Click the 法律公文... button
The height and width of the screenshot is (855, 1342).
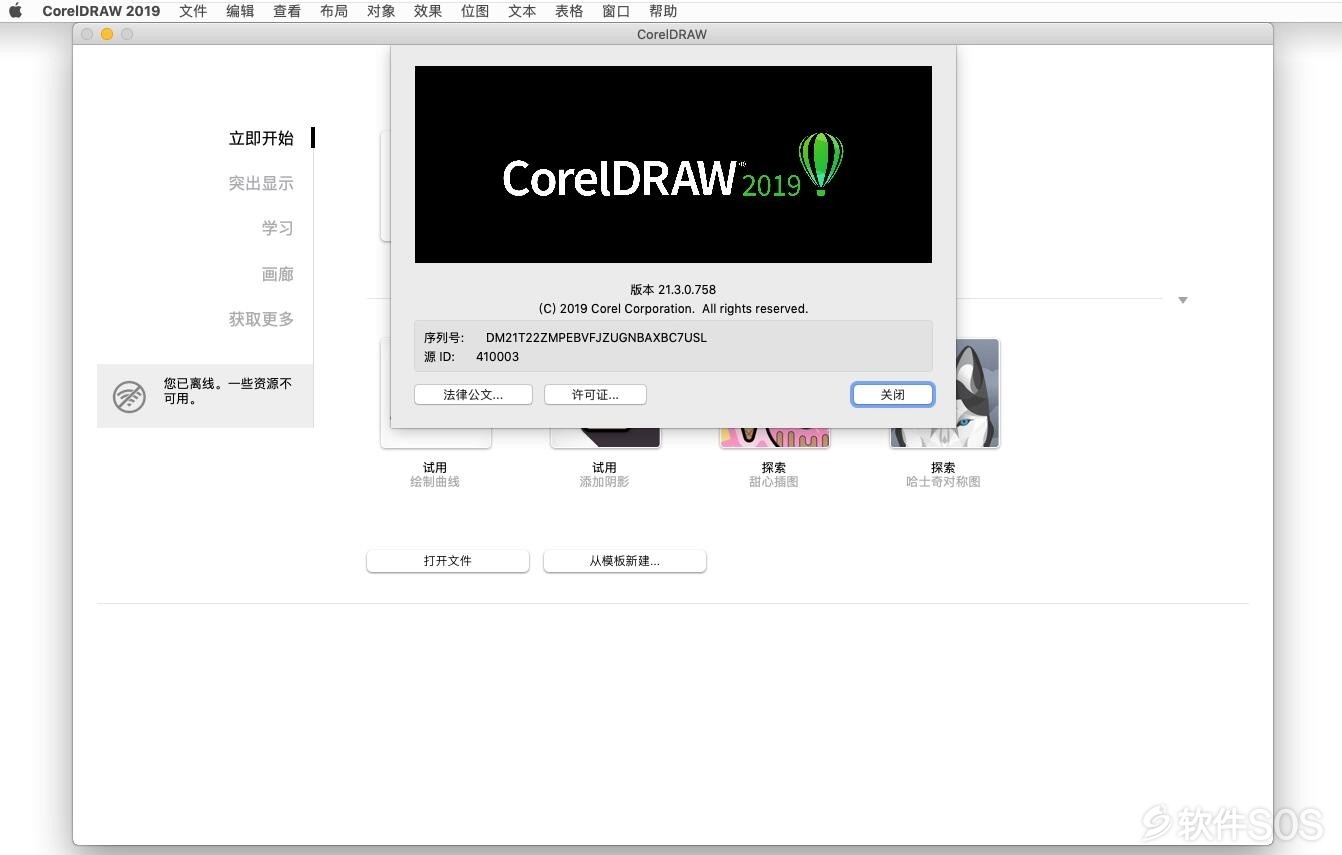click(473, 395)
